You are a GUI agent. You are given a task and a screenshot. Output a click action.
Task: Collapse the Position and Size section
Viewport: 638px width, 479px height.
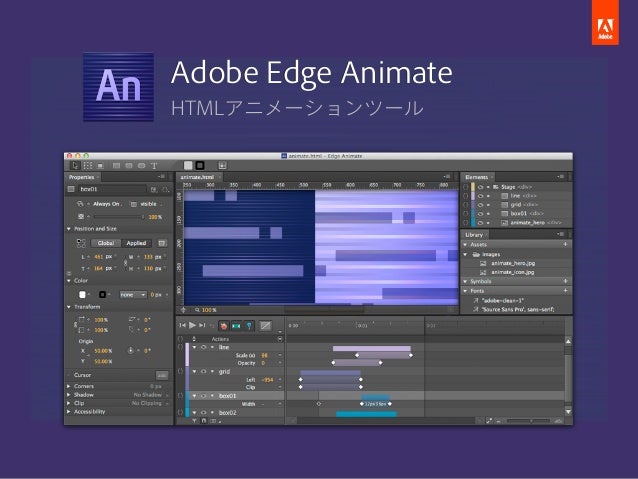(x=69, y=229)
